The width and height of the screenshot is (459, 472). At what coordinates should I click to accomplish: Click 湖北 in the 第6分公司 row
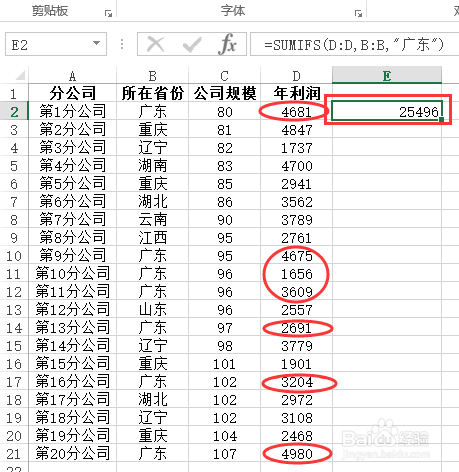coord(153,201)
